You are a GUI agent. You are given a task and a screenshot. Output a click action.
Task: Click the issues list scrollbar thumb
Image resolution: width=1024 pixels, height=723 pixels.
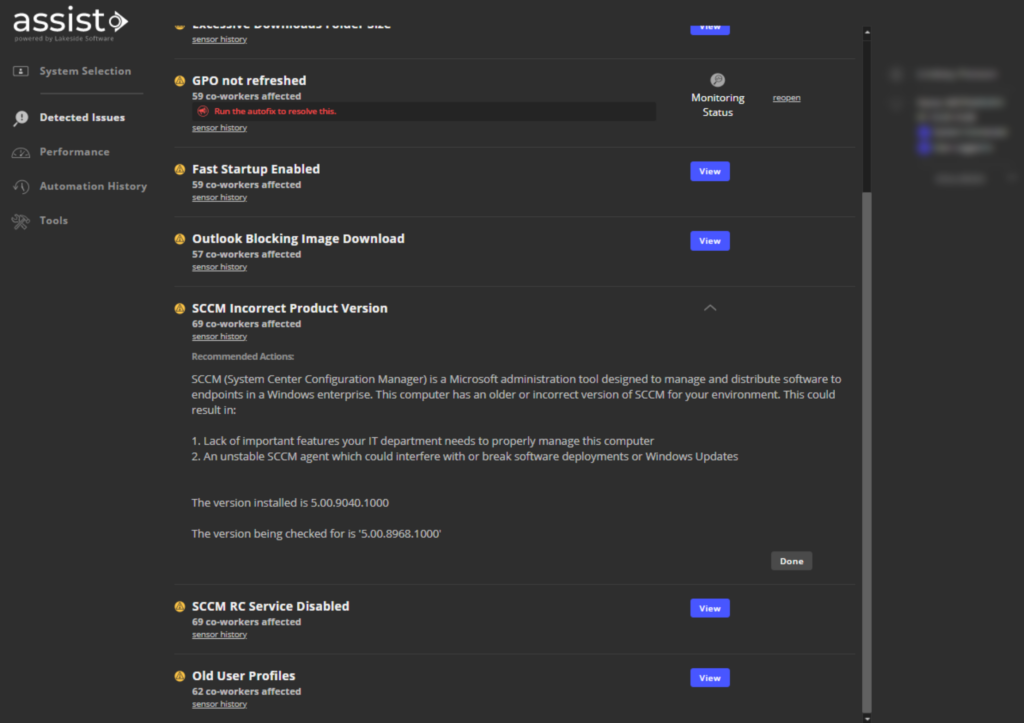[867, 452]
